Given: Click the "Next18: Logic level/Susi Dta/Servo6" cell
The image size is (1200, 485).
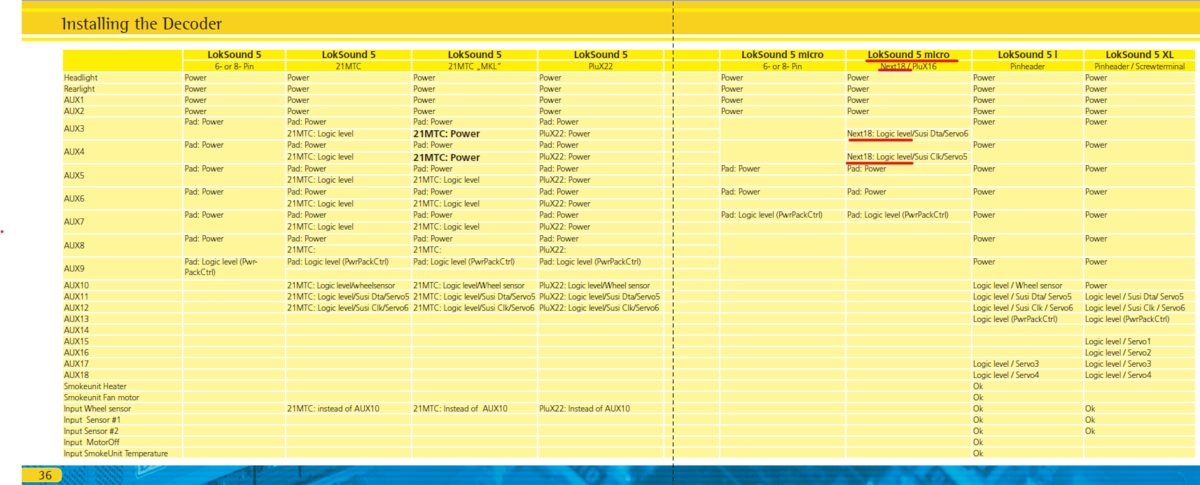Looking at the screenshot, I should pyautogui.click(x=907, y=133).
